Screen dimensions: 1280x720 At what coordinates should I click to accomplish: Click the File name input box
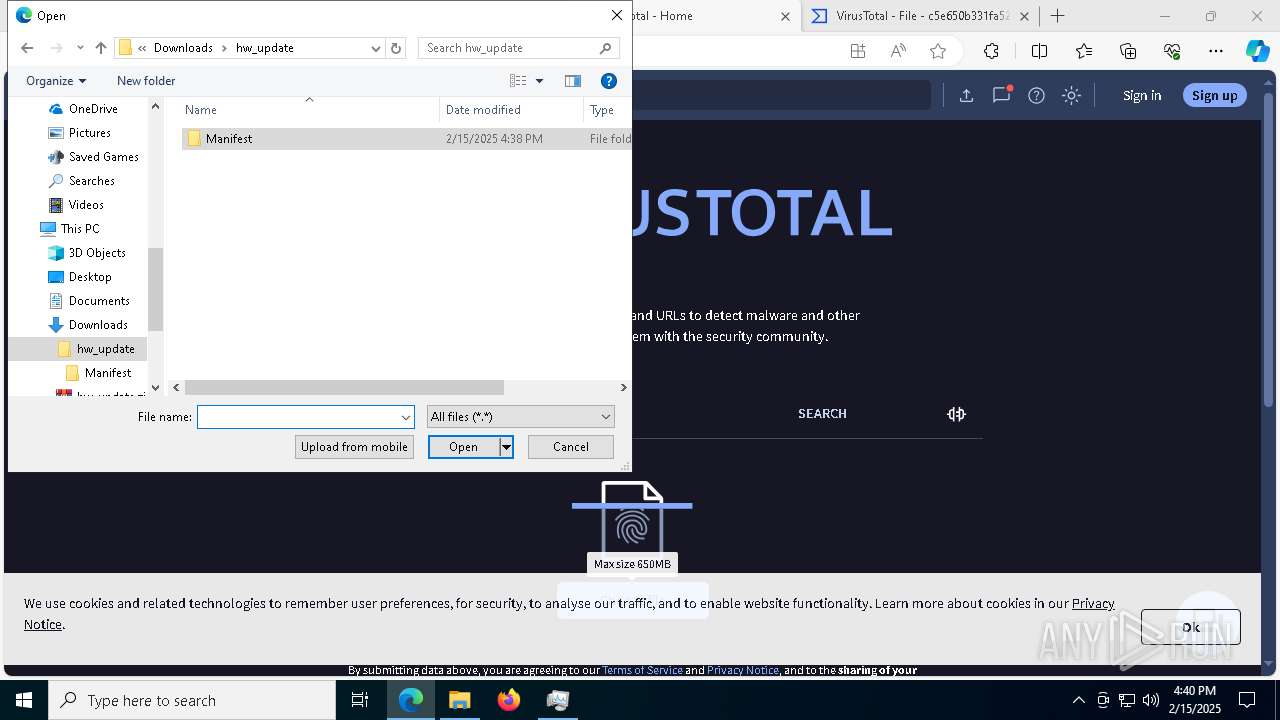coord(298,417)
